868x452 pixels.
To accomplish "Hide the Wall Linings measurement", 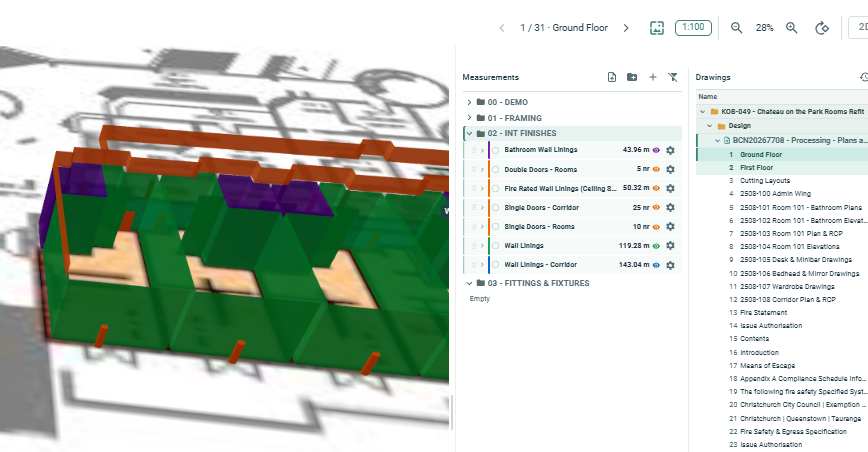I will (x=657, y=246).
